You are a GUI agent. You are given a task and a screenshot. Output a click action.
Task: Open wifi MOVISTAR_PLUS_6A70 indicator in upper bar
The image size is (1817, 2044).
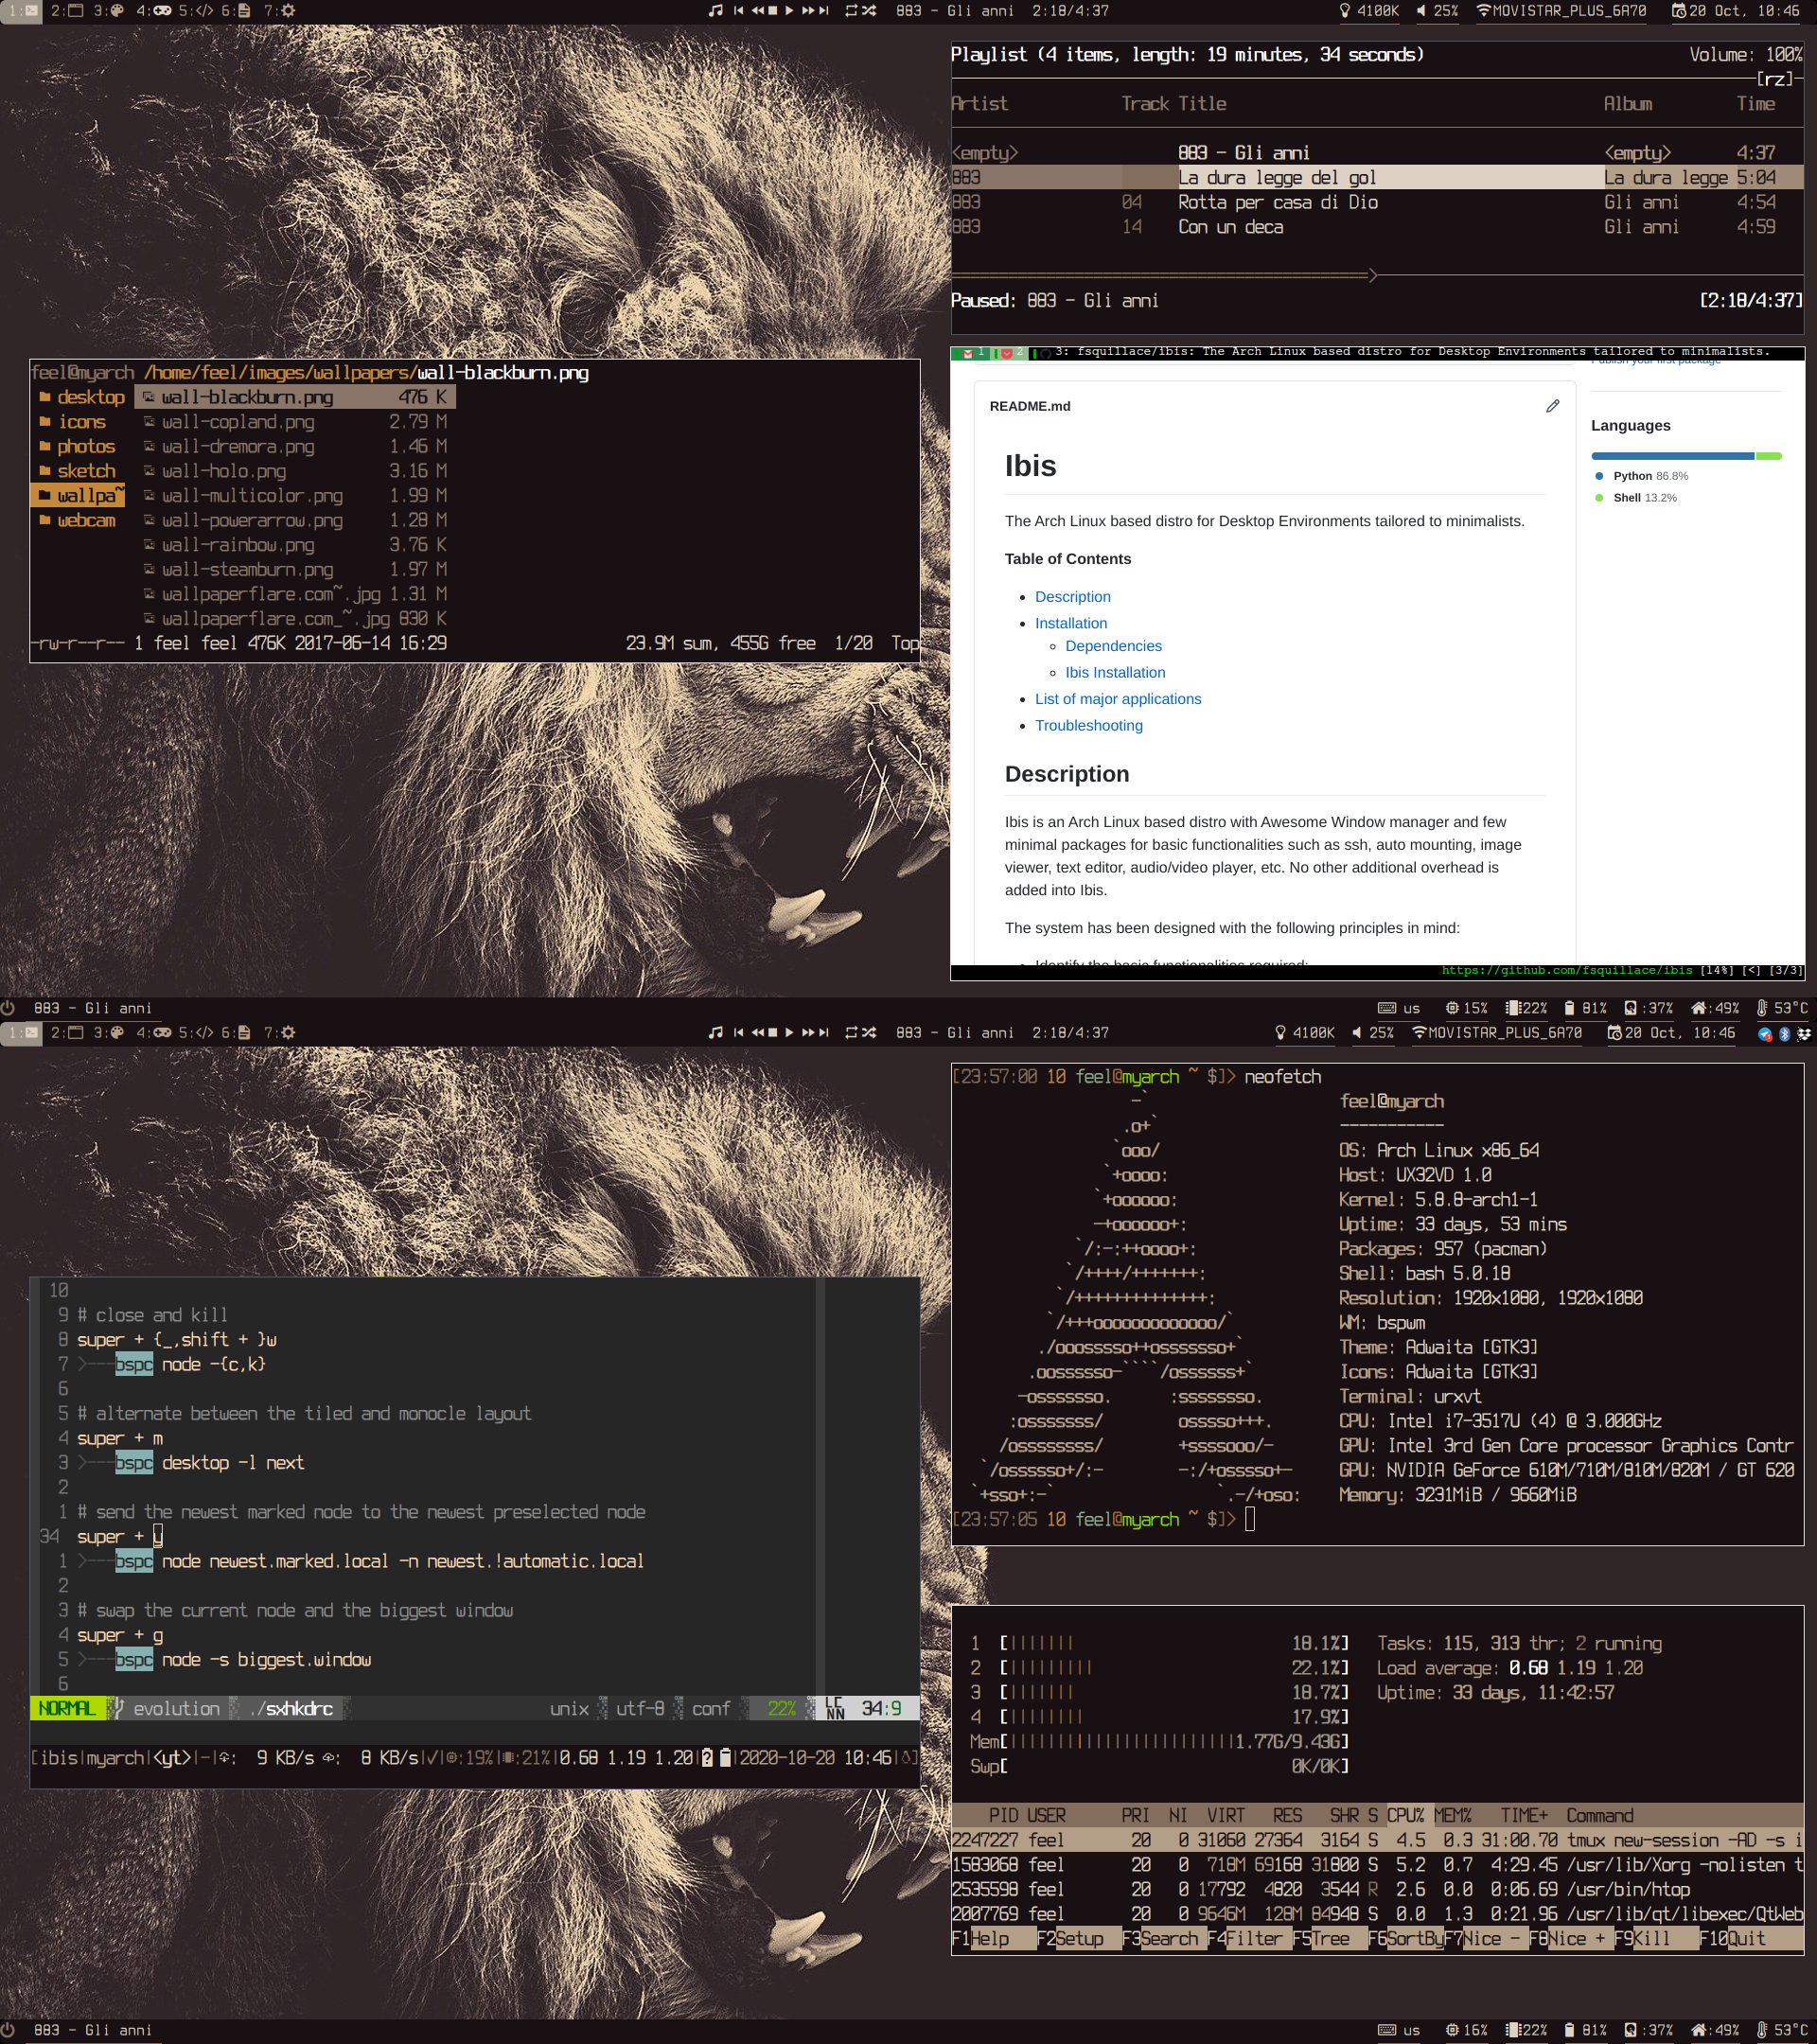click(1561, 11)
